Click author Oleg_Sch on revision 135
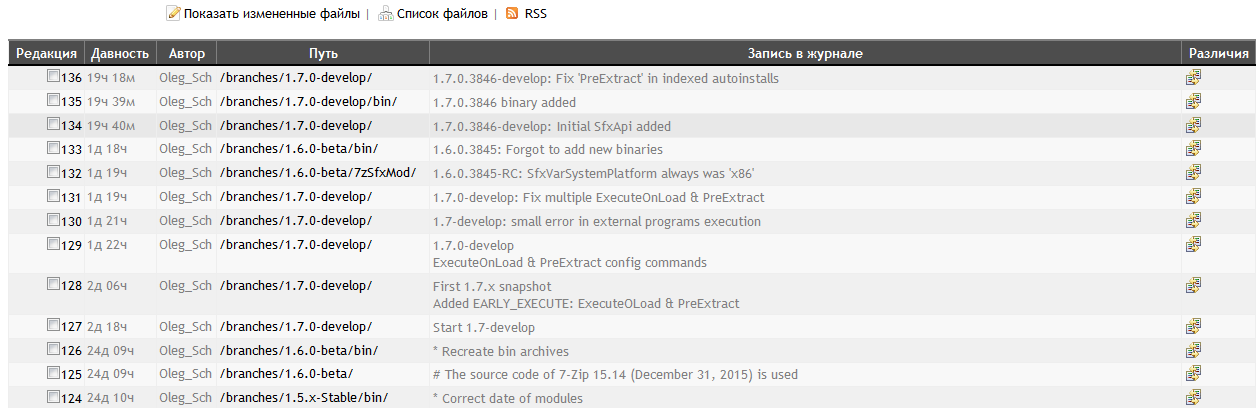Image resolution: width=1260 pixels, height=408 pixels. tap(185, 101)
